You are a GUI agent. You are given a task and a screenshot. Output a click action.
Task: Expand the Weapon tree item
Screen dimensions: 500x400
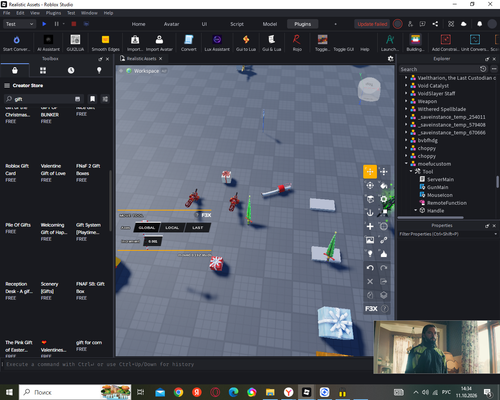pyautogui.click(x=406, y=101)
